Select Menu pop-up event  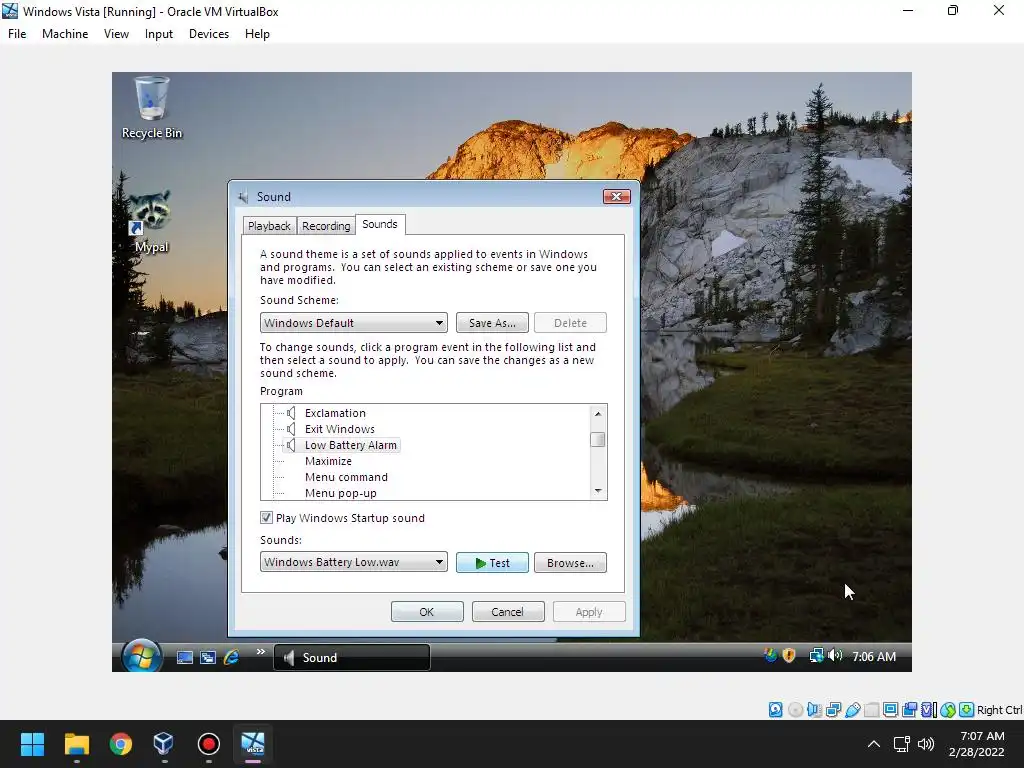340,493
